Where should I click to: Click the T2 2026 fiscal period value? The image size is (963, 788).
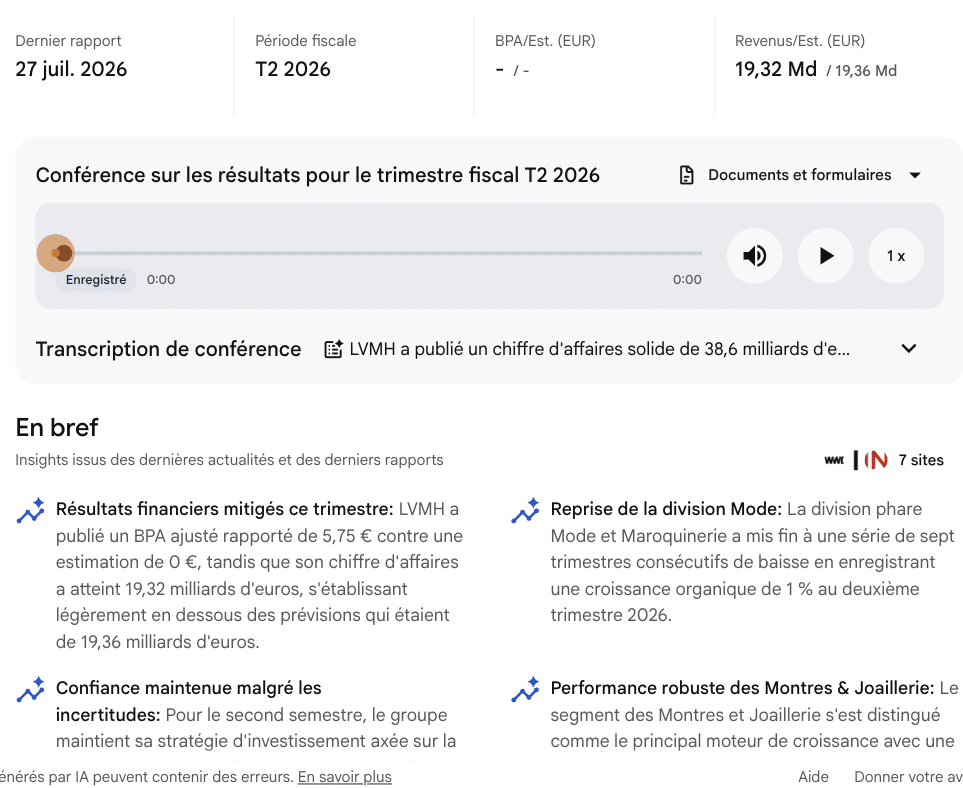pos(293,69)
